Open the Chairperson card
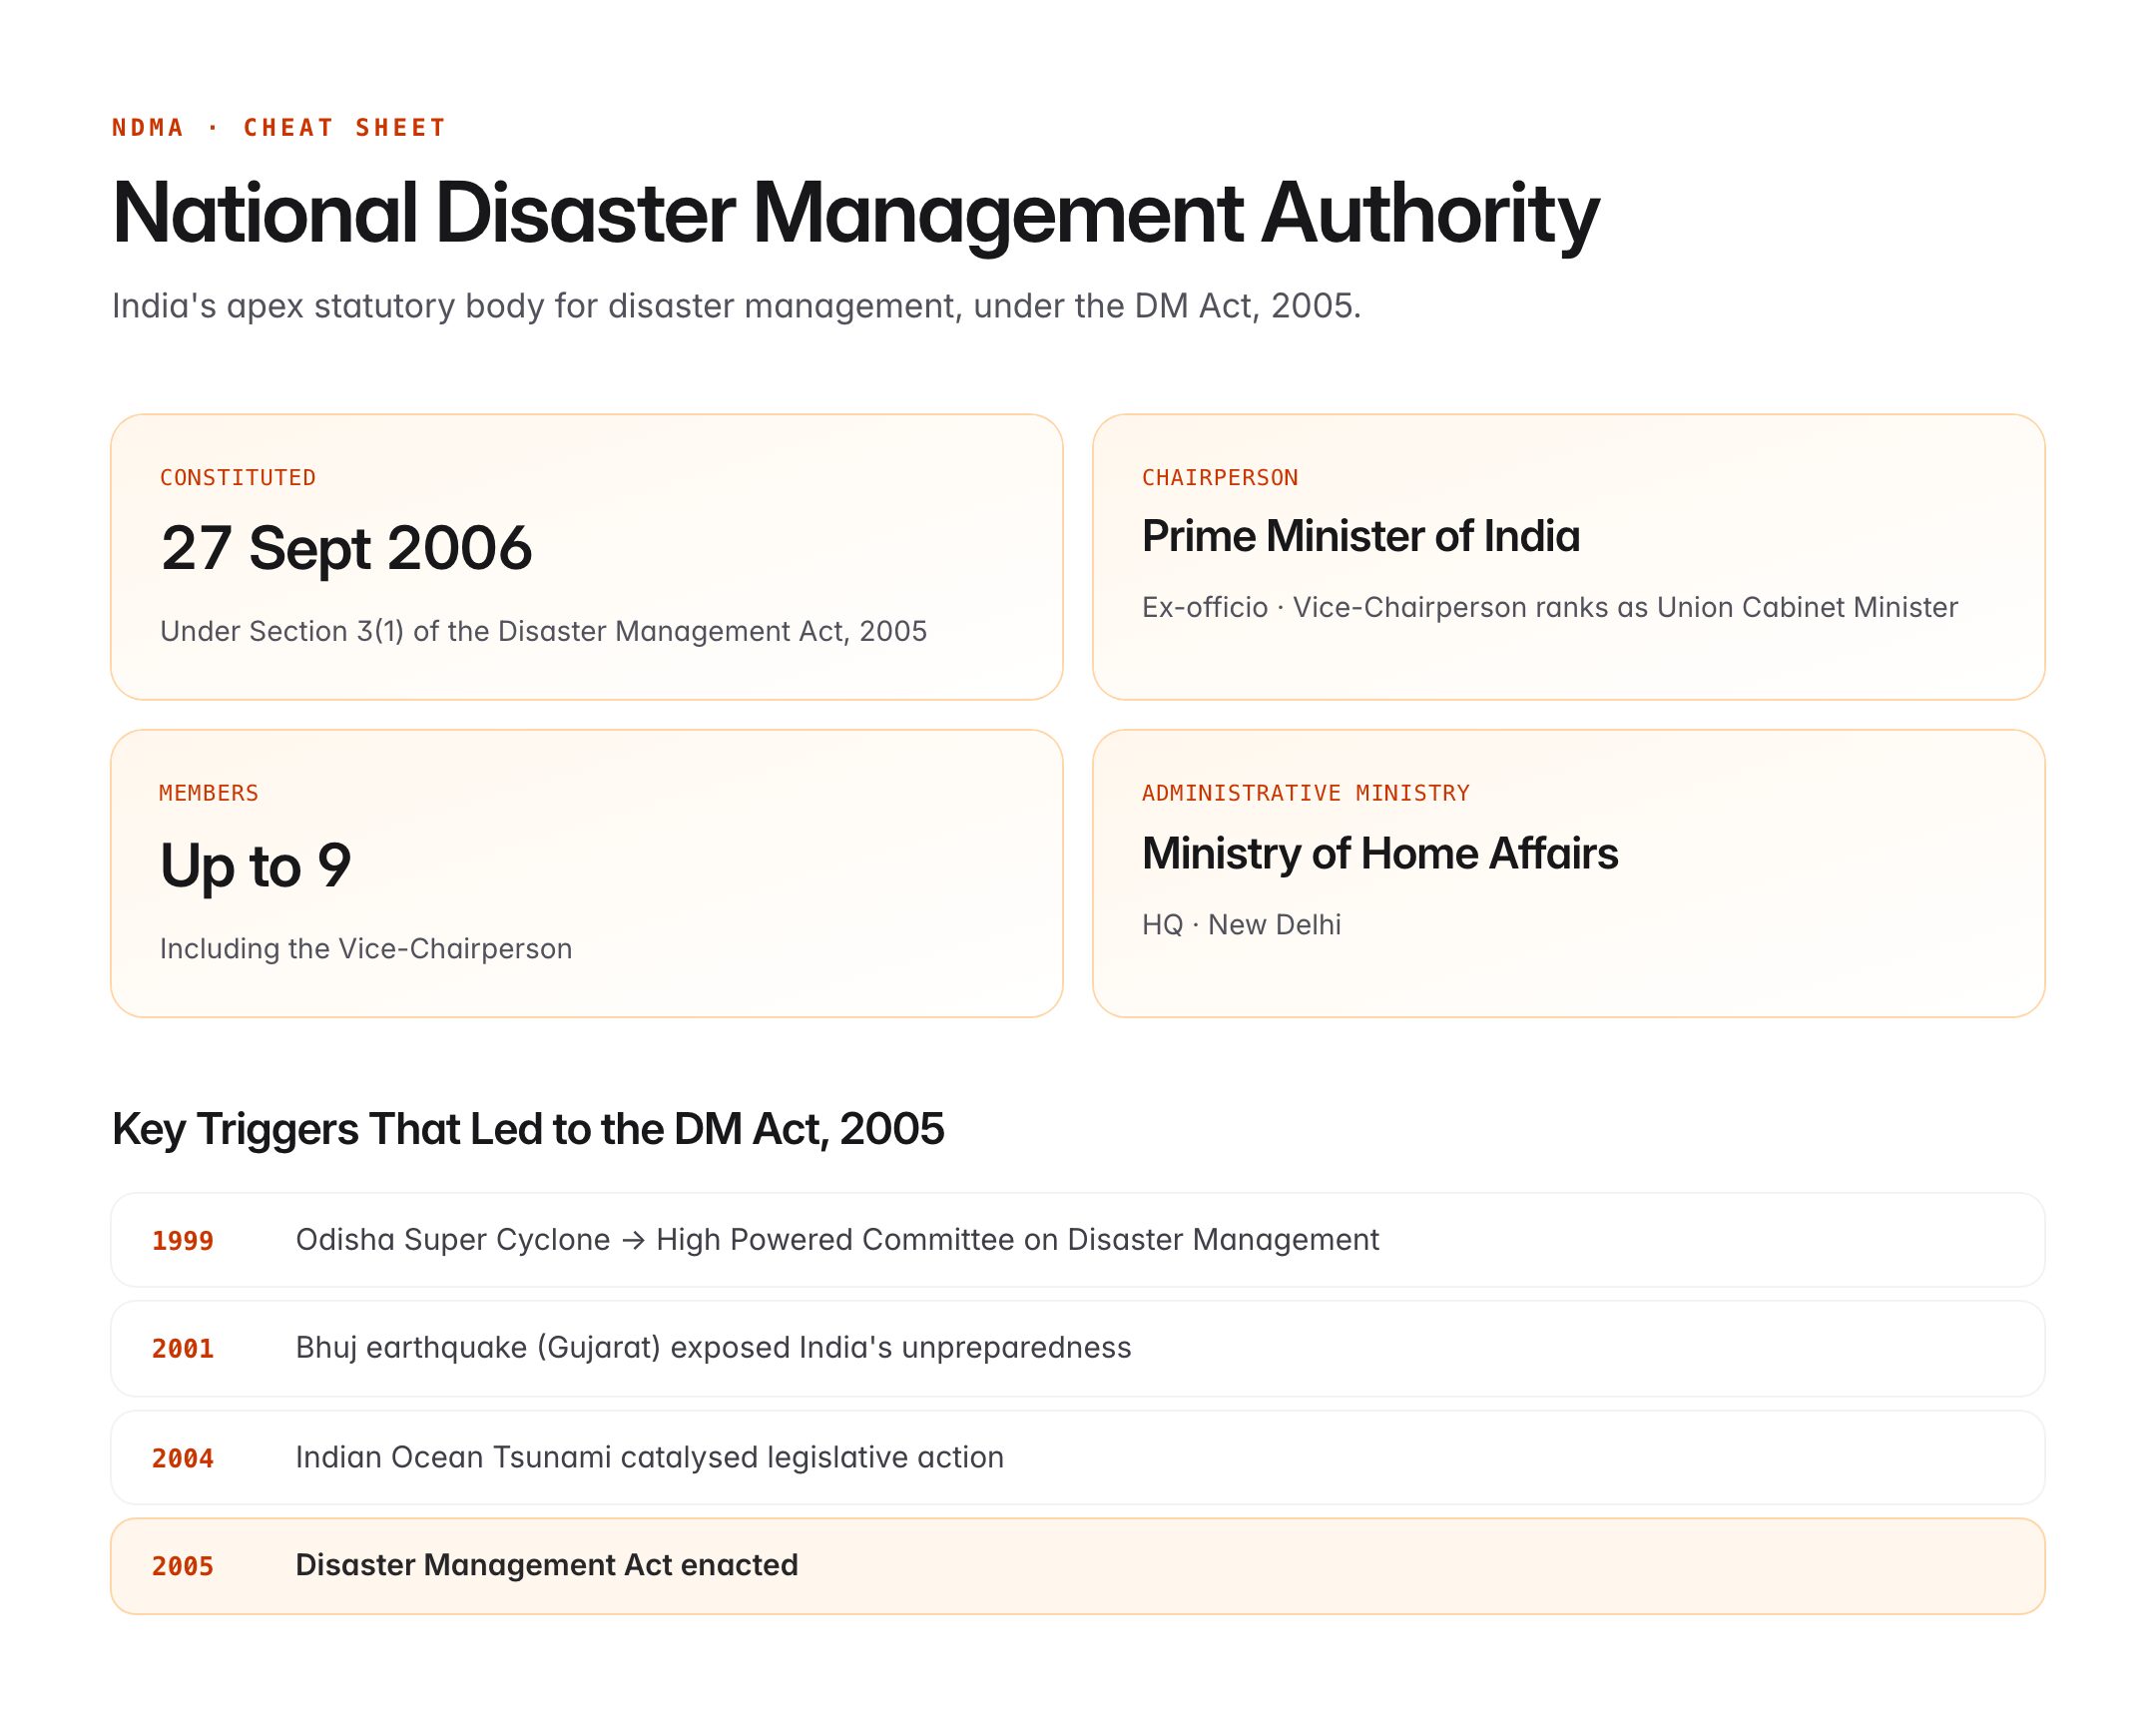The height and width of the screenshot is (1725, 2156). pos(1570,555)
